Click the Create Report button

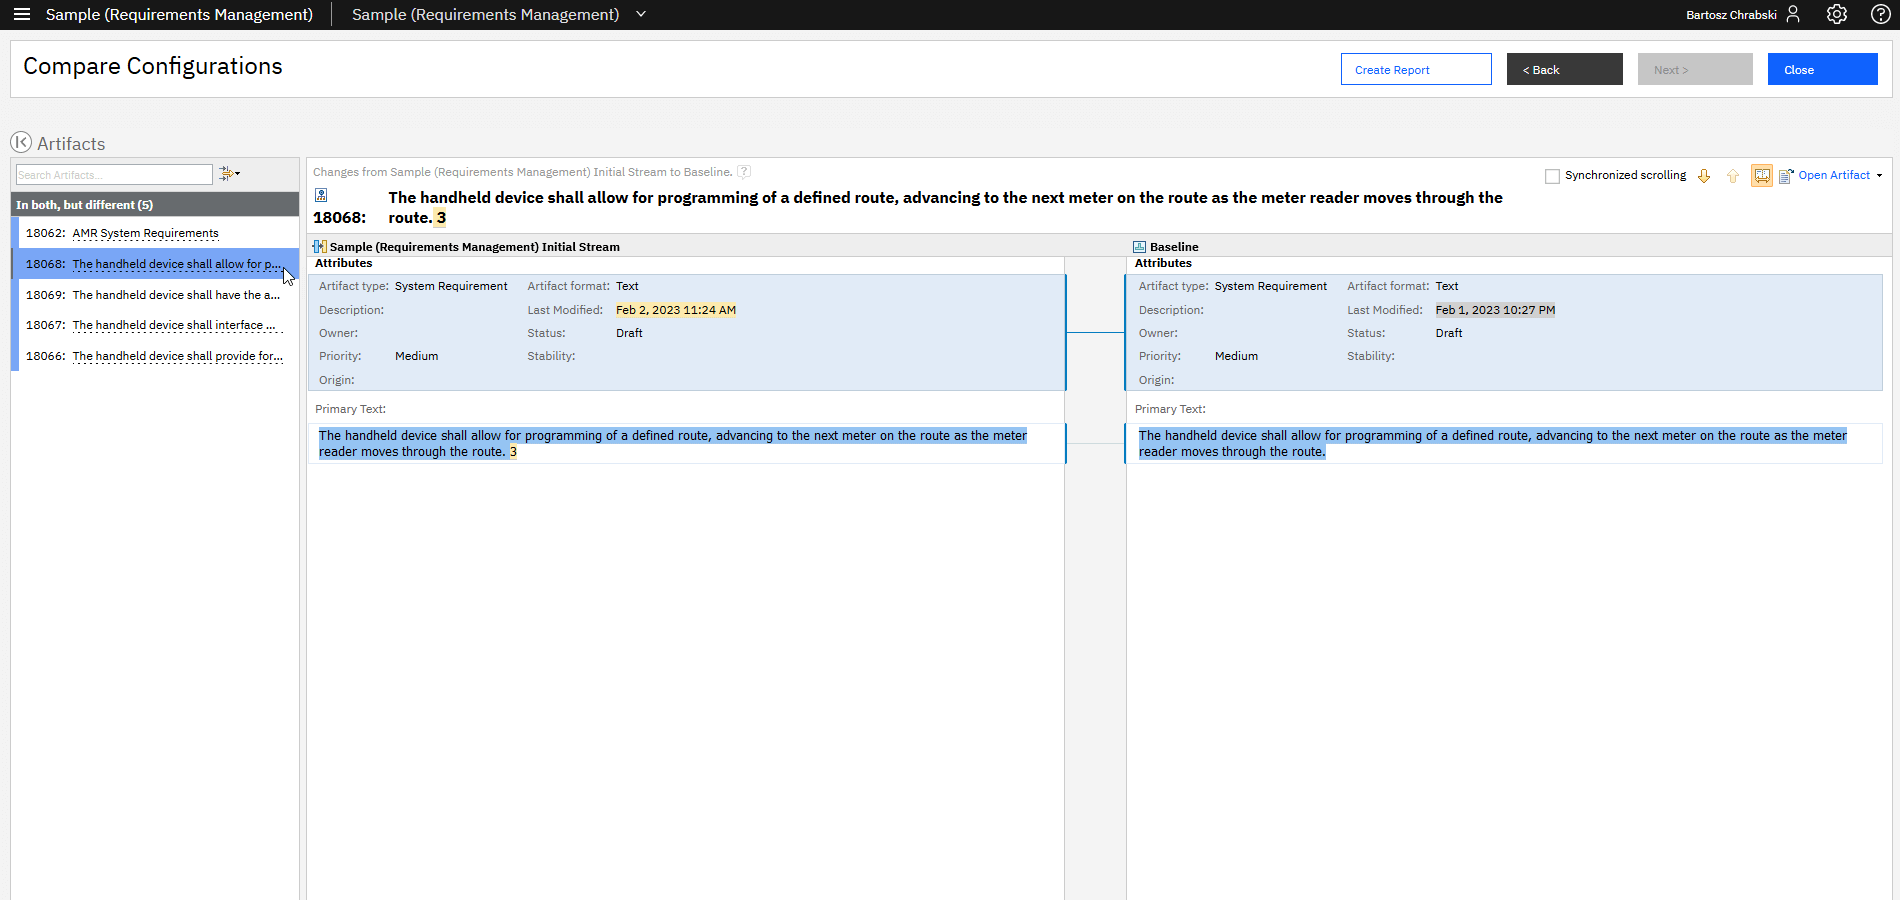click(x=1416, y=69)
